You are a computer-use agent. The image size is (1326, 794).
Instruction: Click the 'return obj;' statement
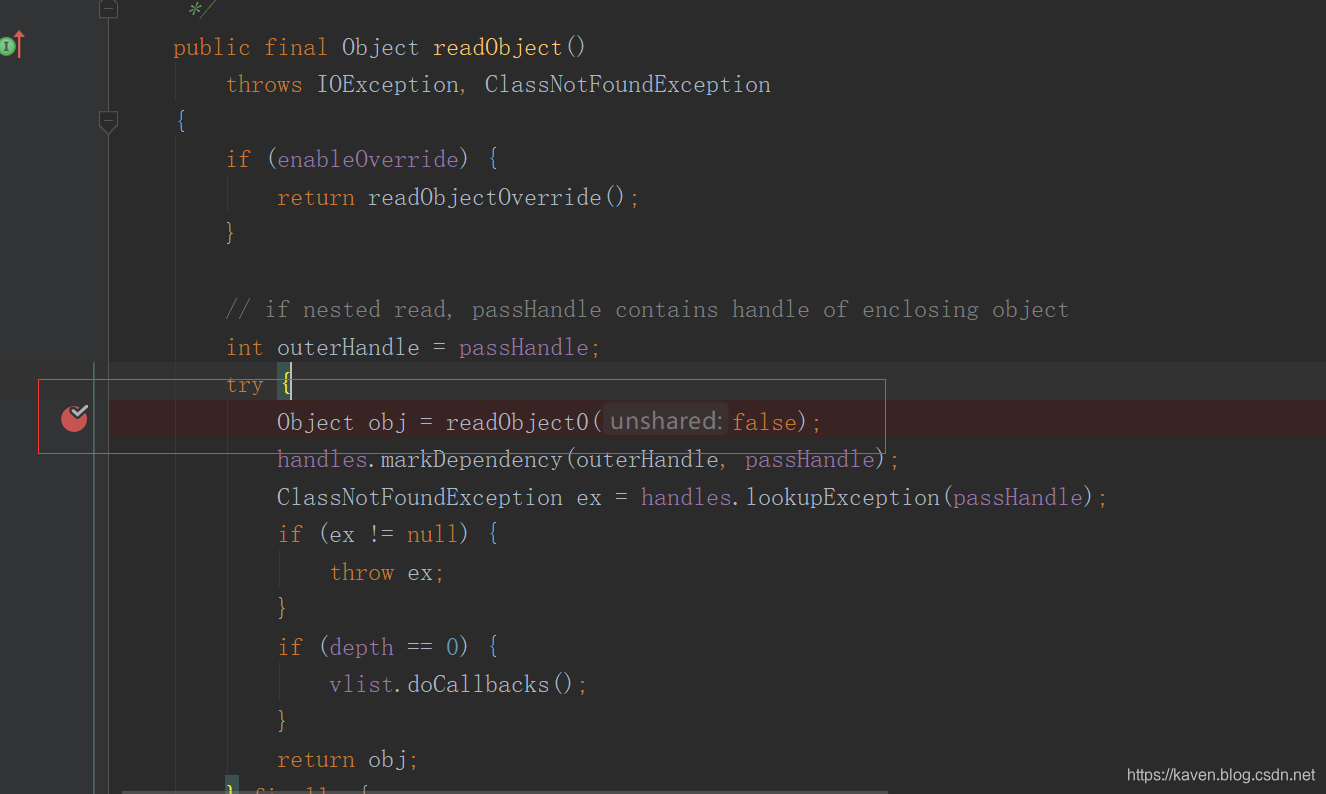347,760
